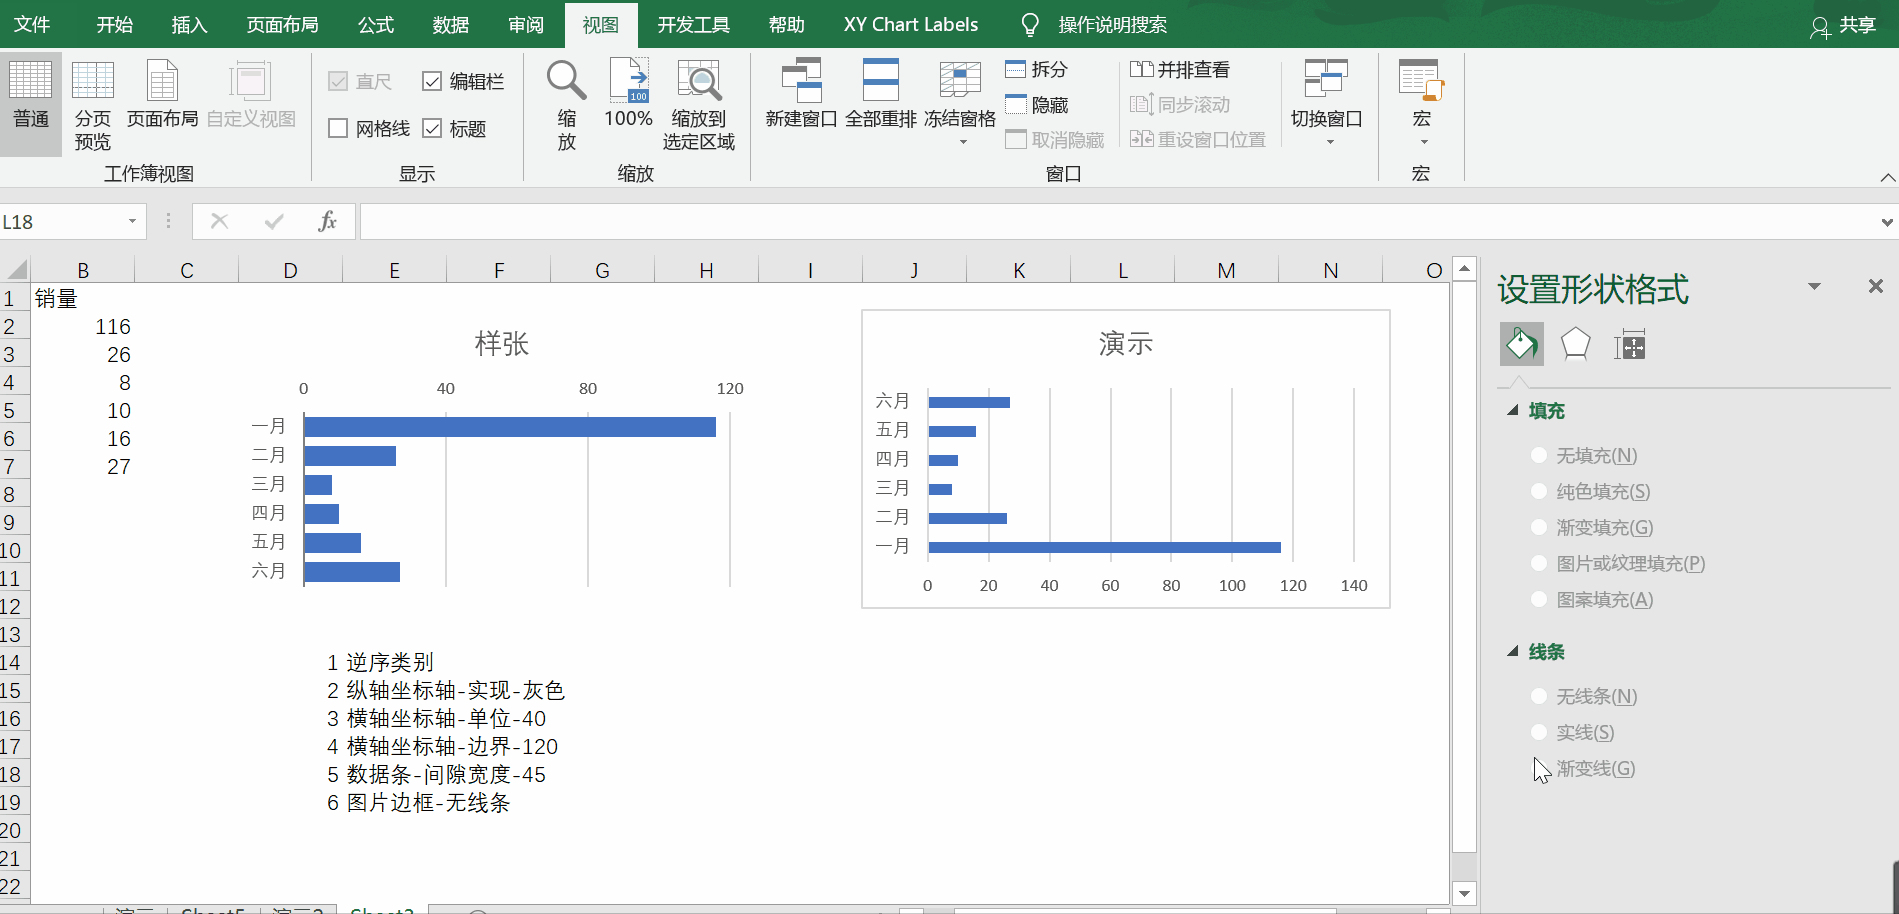Toggle the Formula Bar (编辑栏) checkbox

pyautogui.click(x=432, y=81)
